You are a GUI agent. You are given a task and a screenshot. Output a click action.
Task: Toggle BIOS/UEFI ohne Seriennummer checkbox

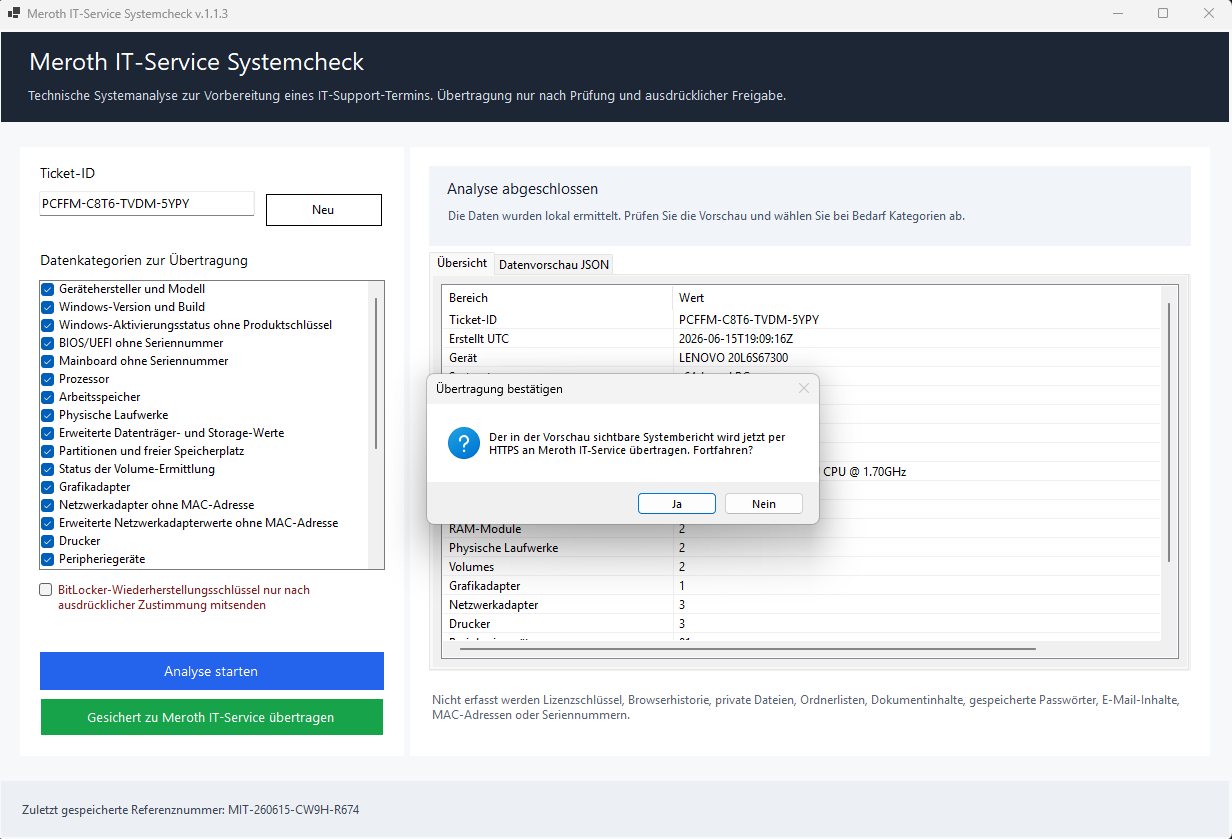coord(47,343)
